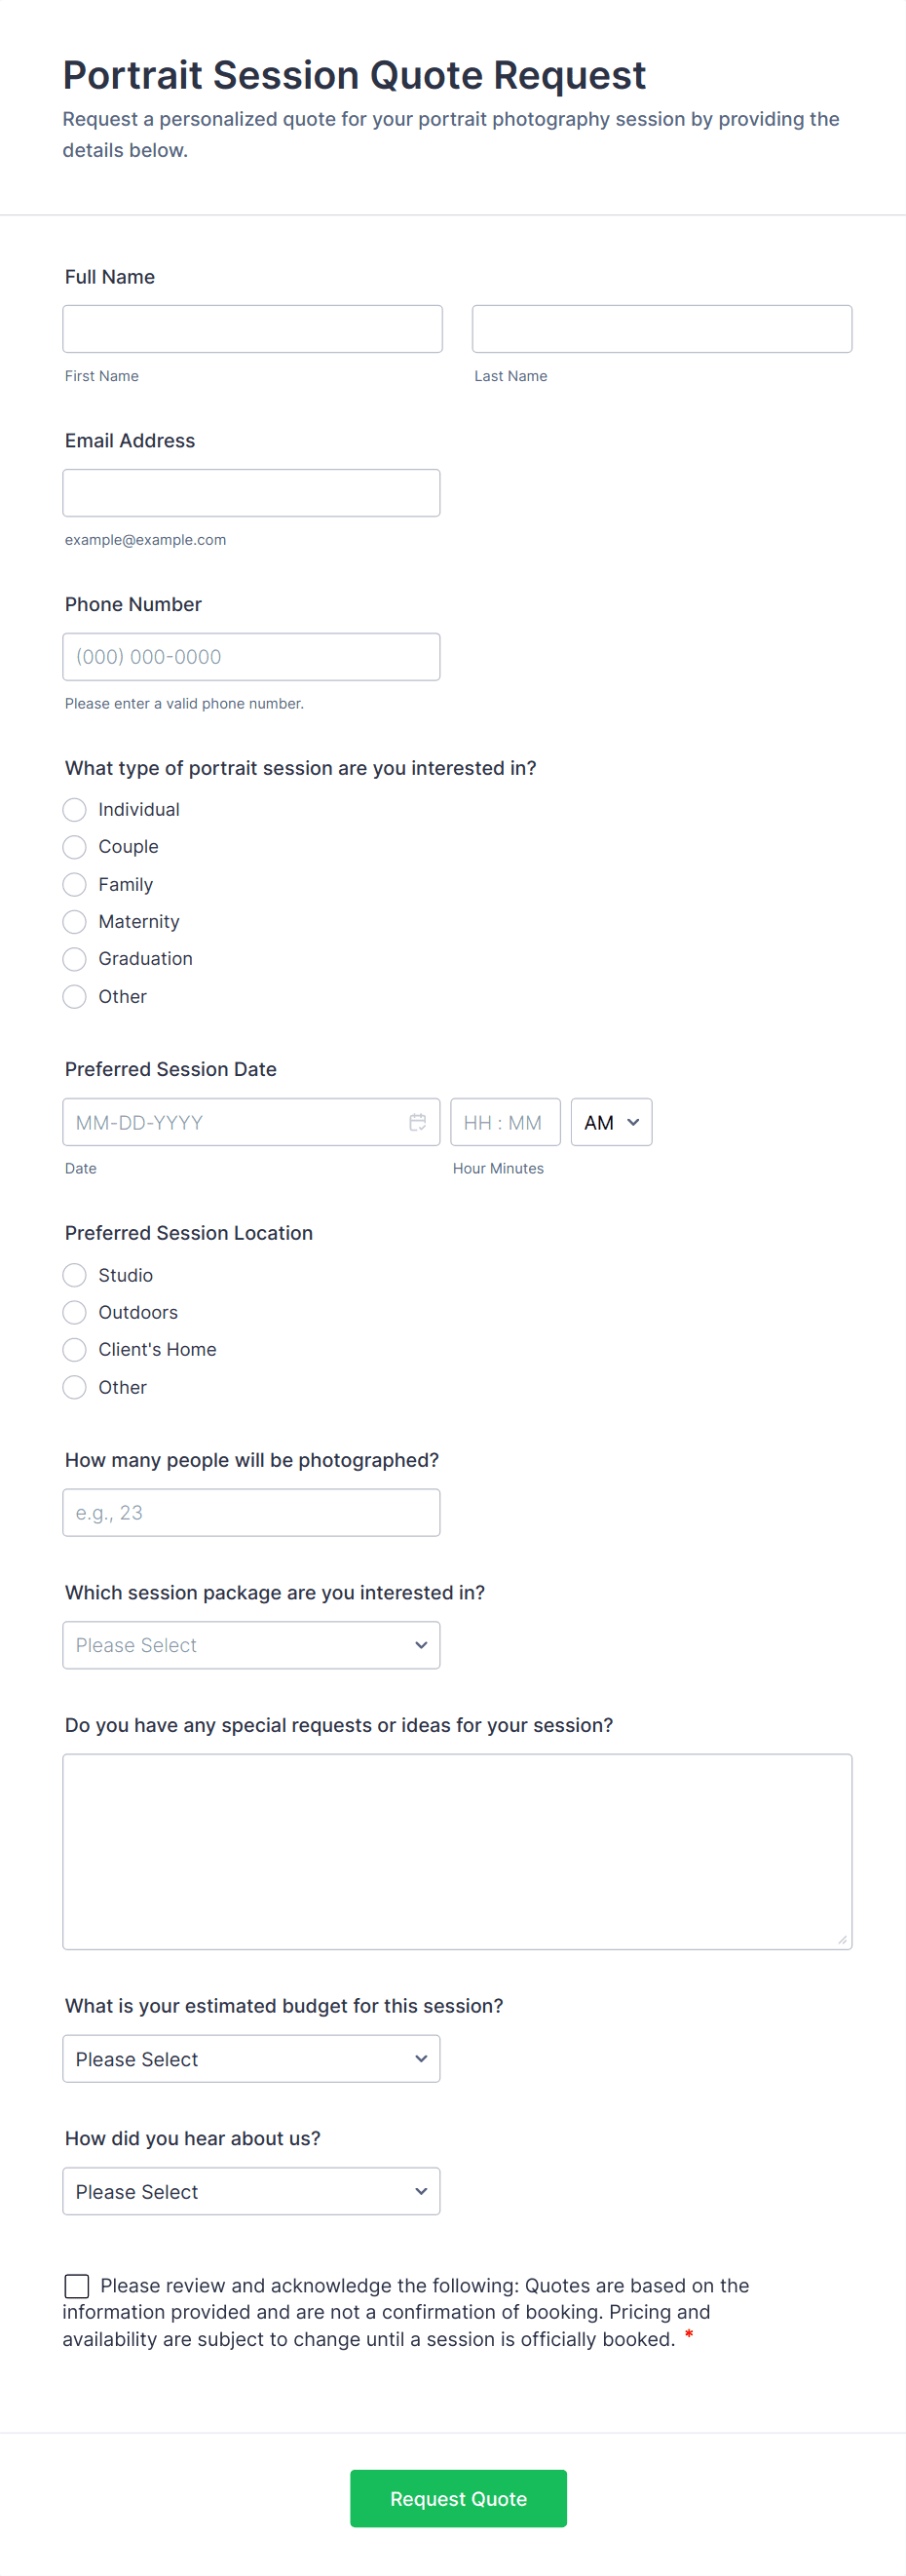Select the Individual session radio button
This screenshot has height=2576, width=906.
[75, 809]
